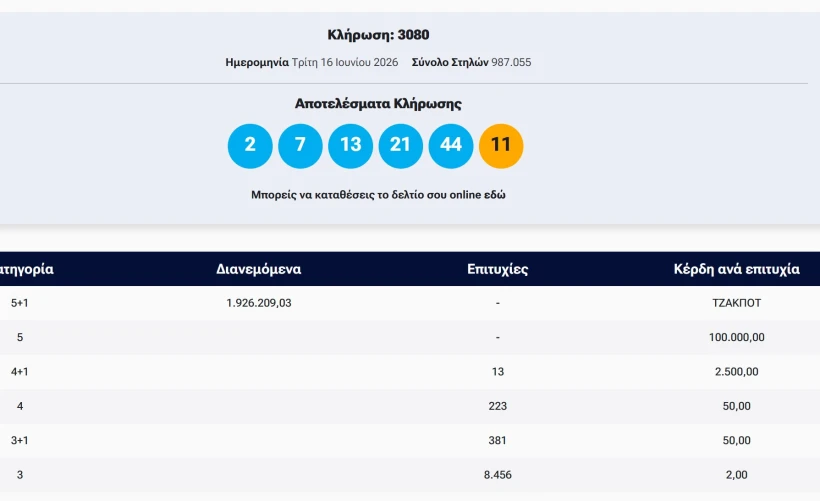Screen dimensions: 820x501
Task: Click the distributed amount 1.926.209,03
Action: 258,303
